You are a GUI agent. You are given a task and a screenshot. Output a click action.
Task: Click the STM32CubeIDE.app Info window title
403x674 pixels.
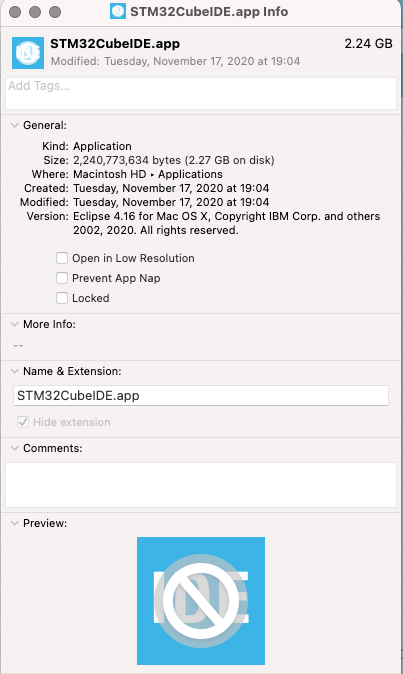[209, 12]
